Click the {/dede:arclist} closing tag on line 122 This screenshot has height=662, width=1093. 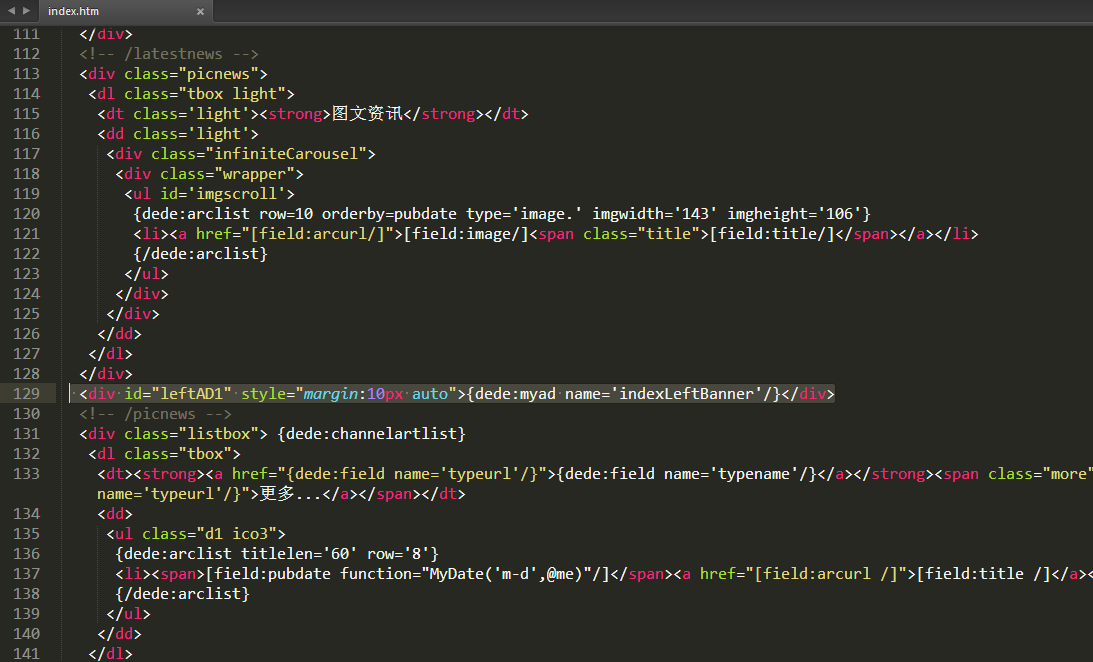point(201,254)
